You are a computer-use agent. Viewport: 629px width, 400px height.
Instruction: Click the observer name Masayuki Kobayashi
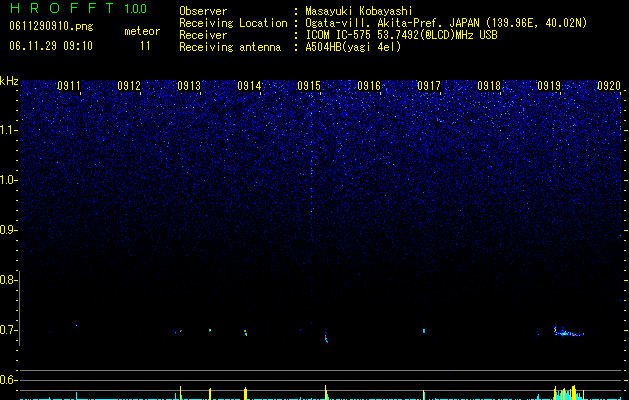click(x=358, y=11)
